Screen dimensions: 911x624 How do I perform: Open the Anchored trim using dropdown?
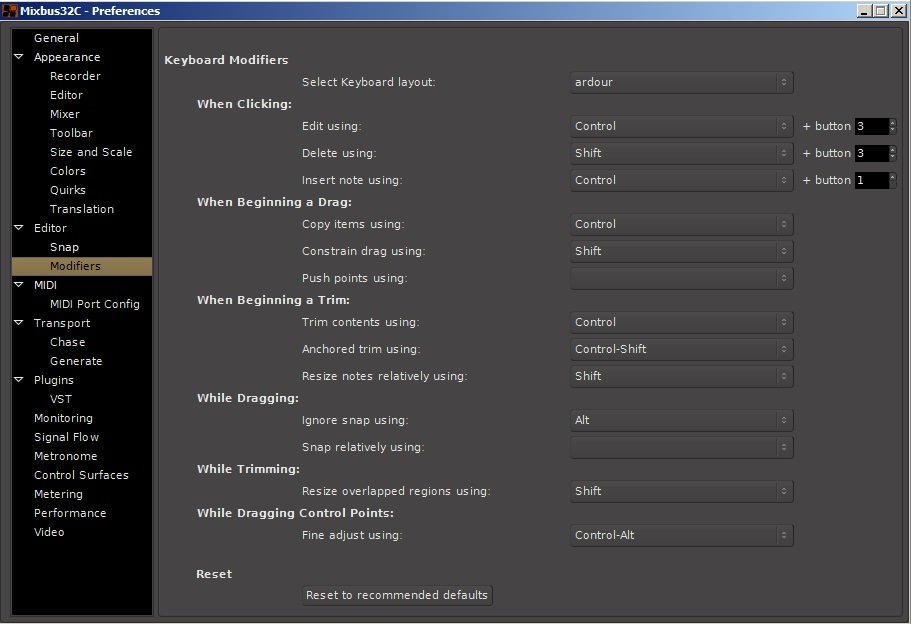tap(682, 349)
